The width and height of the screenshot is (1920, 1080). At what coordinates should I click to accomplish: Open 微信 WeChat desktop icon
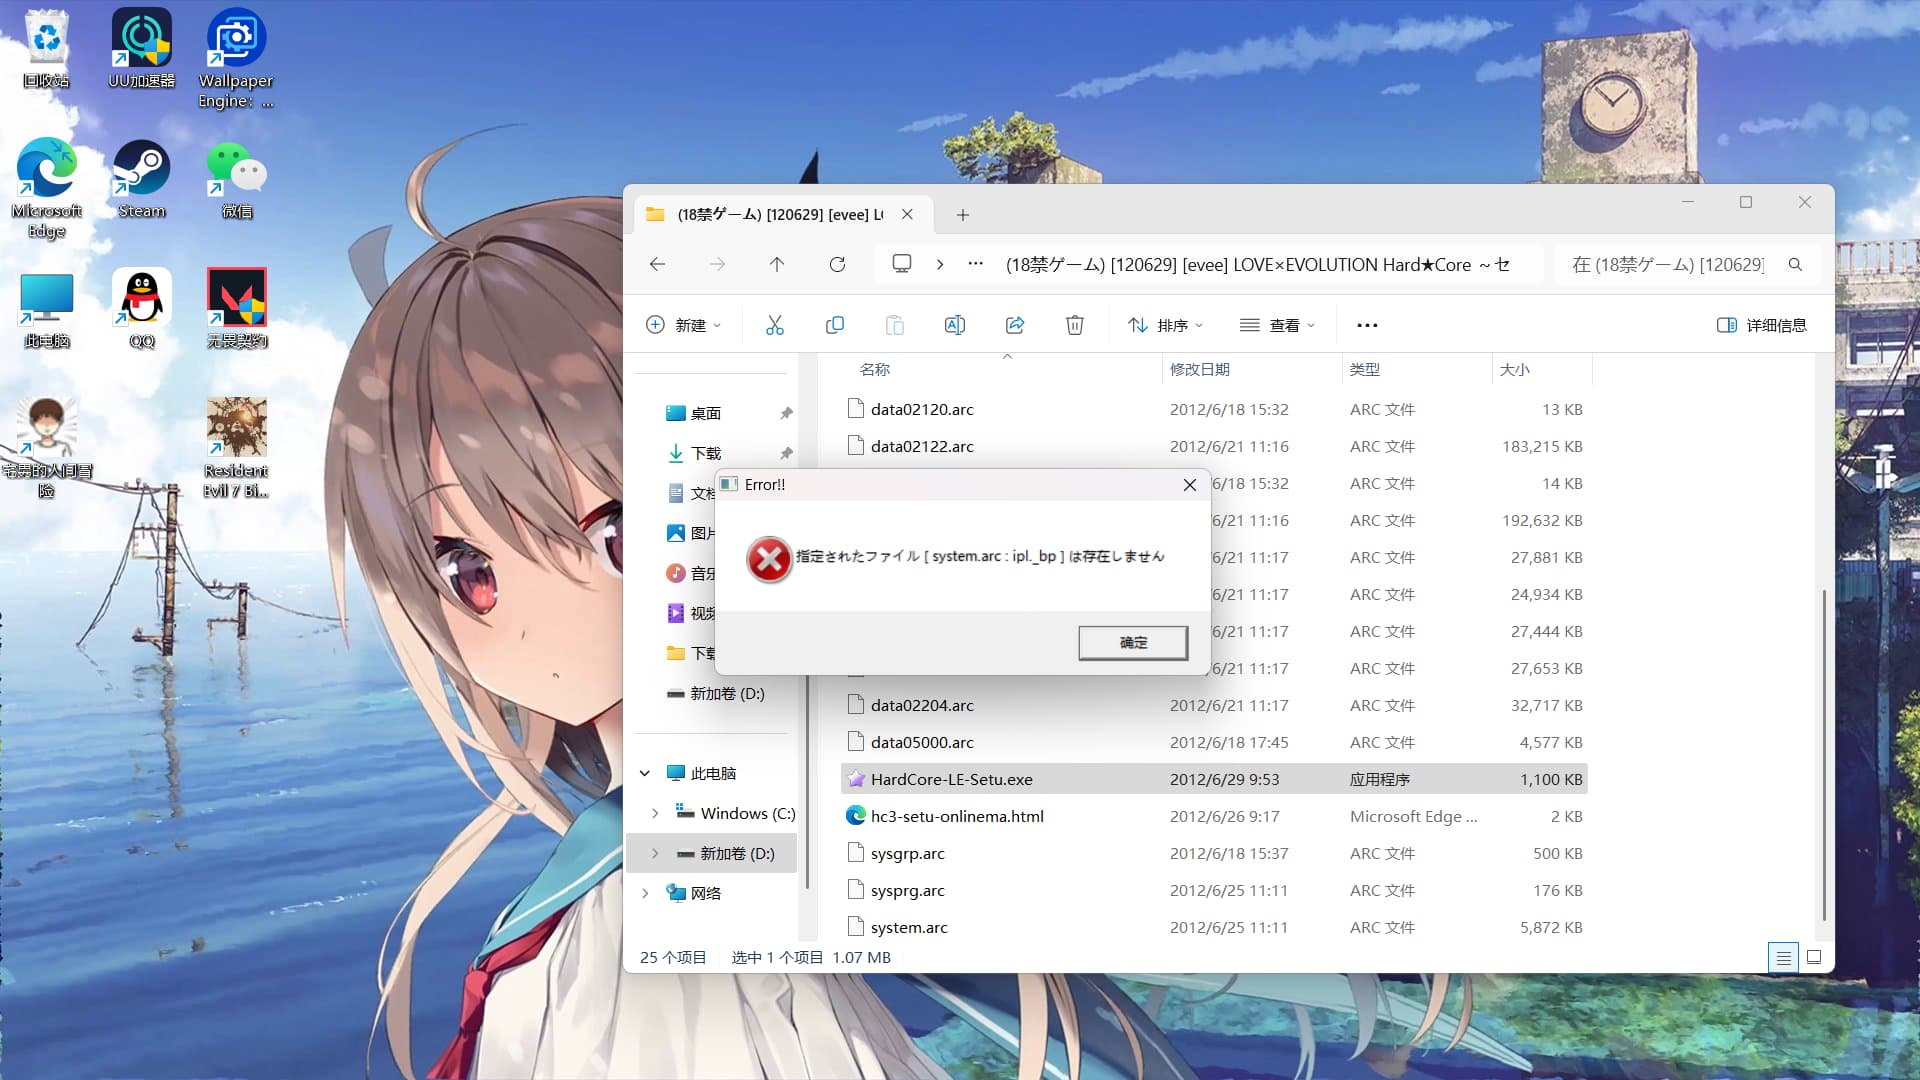coord(236,180)
